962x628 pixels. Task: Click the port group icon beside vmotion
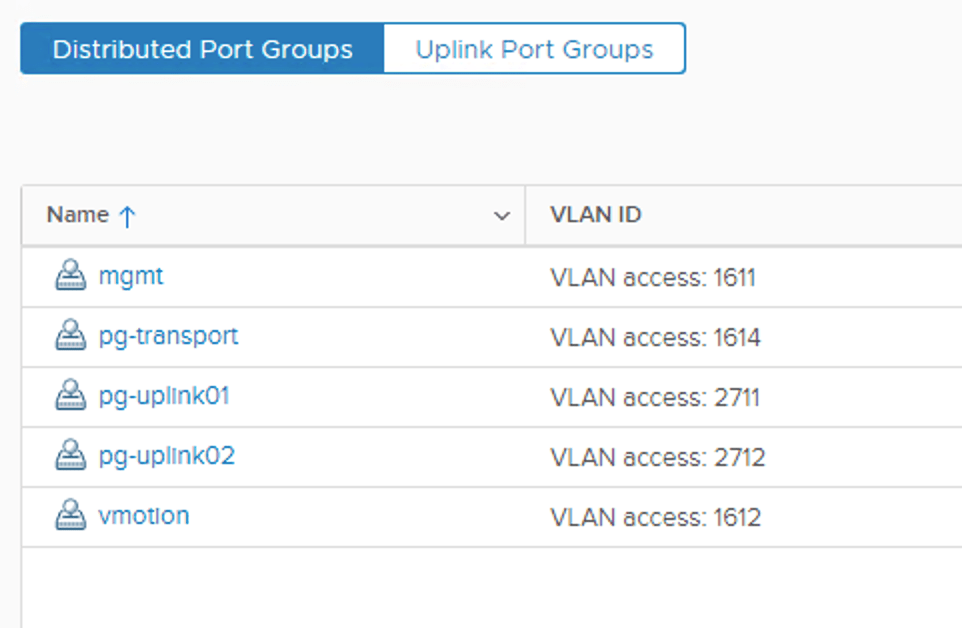click(70, 516)
